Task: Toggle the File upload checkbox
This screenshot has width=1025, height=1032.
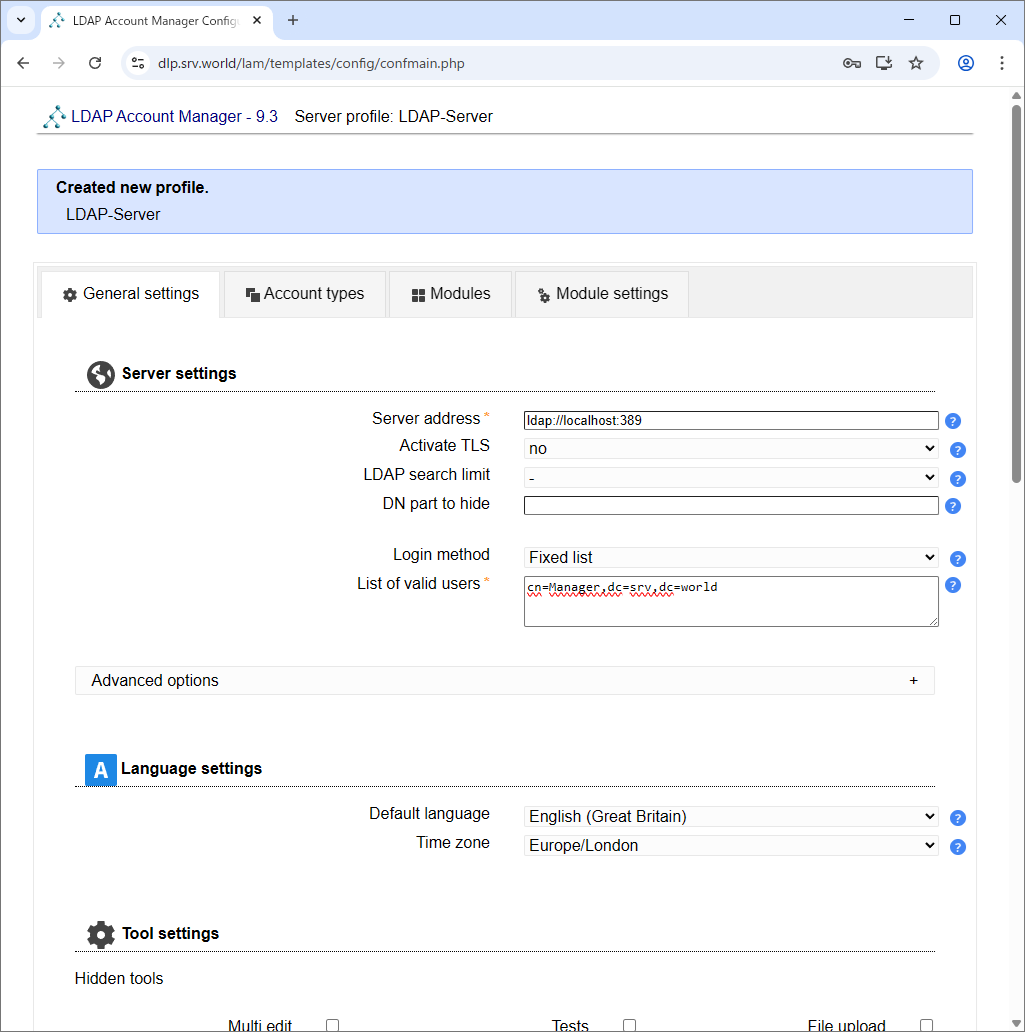Action: 926,1025
